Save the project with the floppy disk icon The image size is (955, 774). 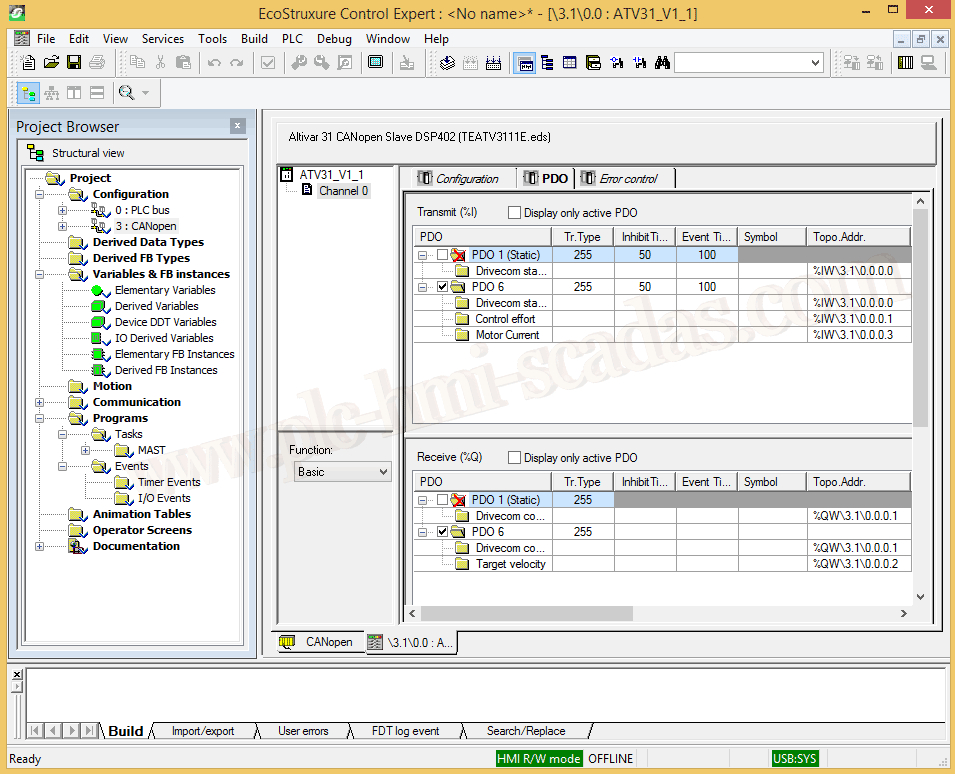tap(74, 62)
